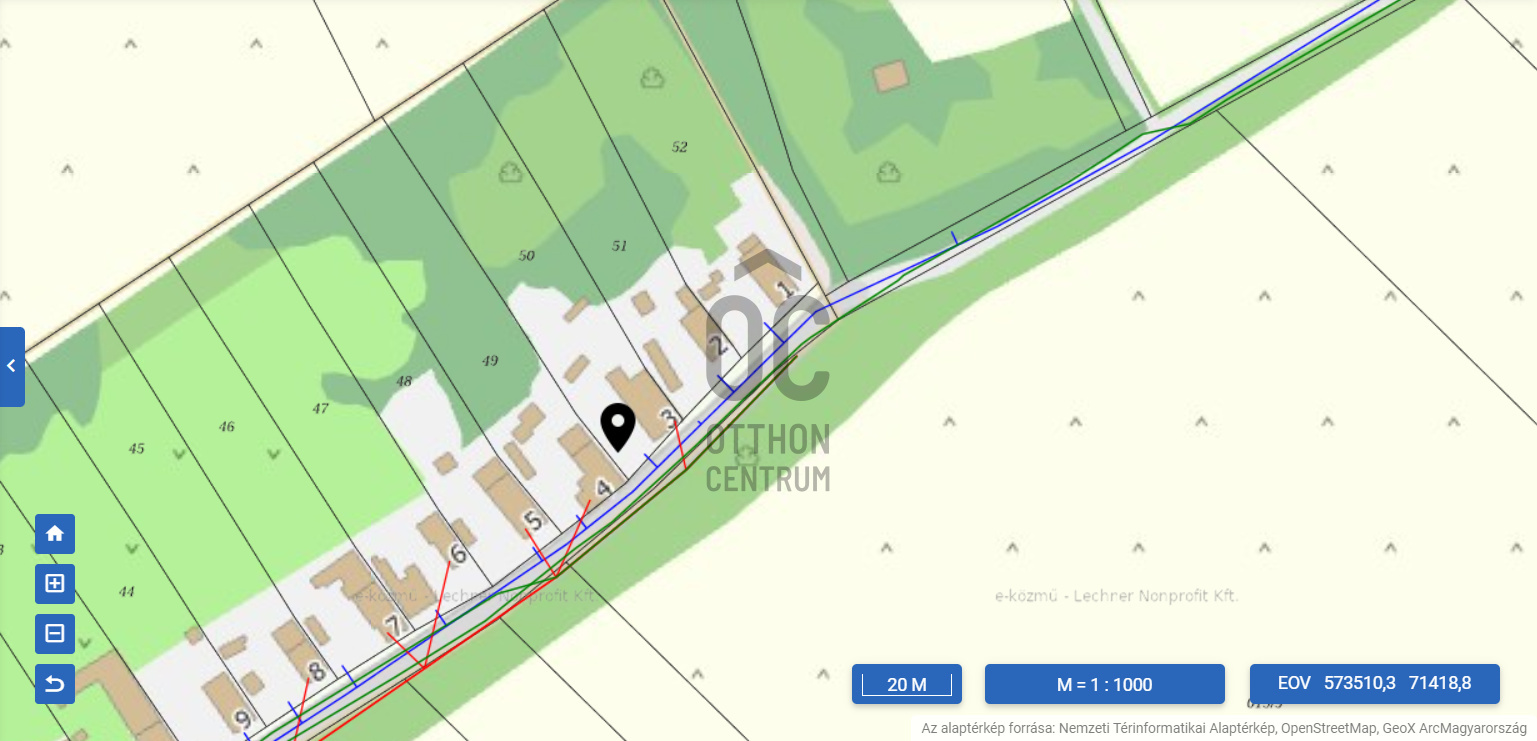Click the tree symbol in parcel 52
This screenshot has width=1537, height=741.
coord(653,77)
